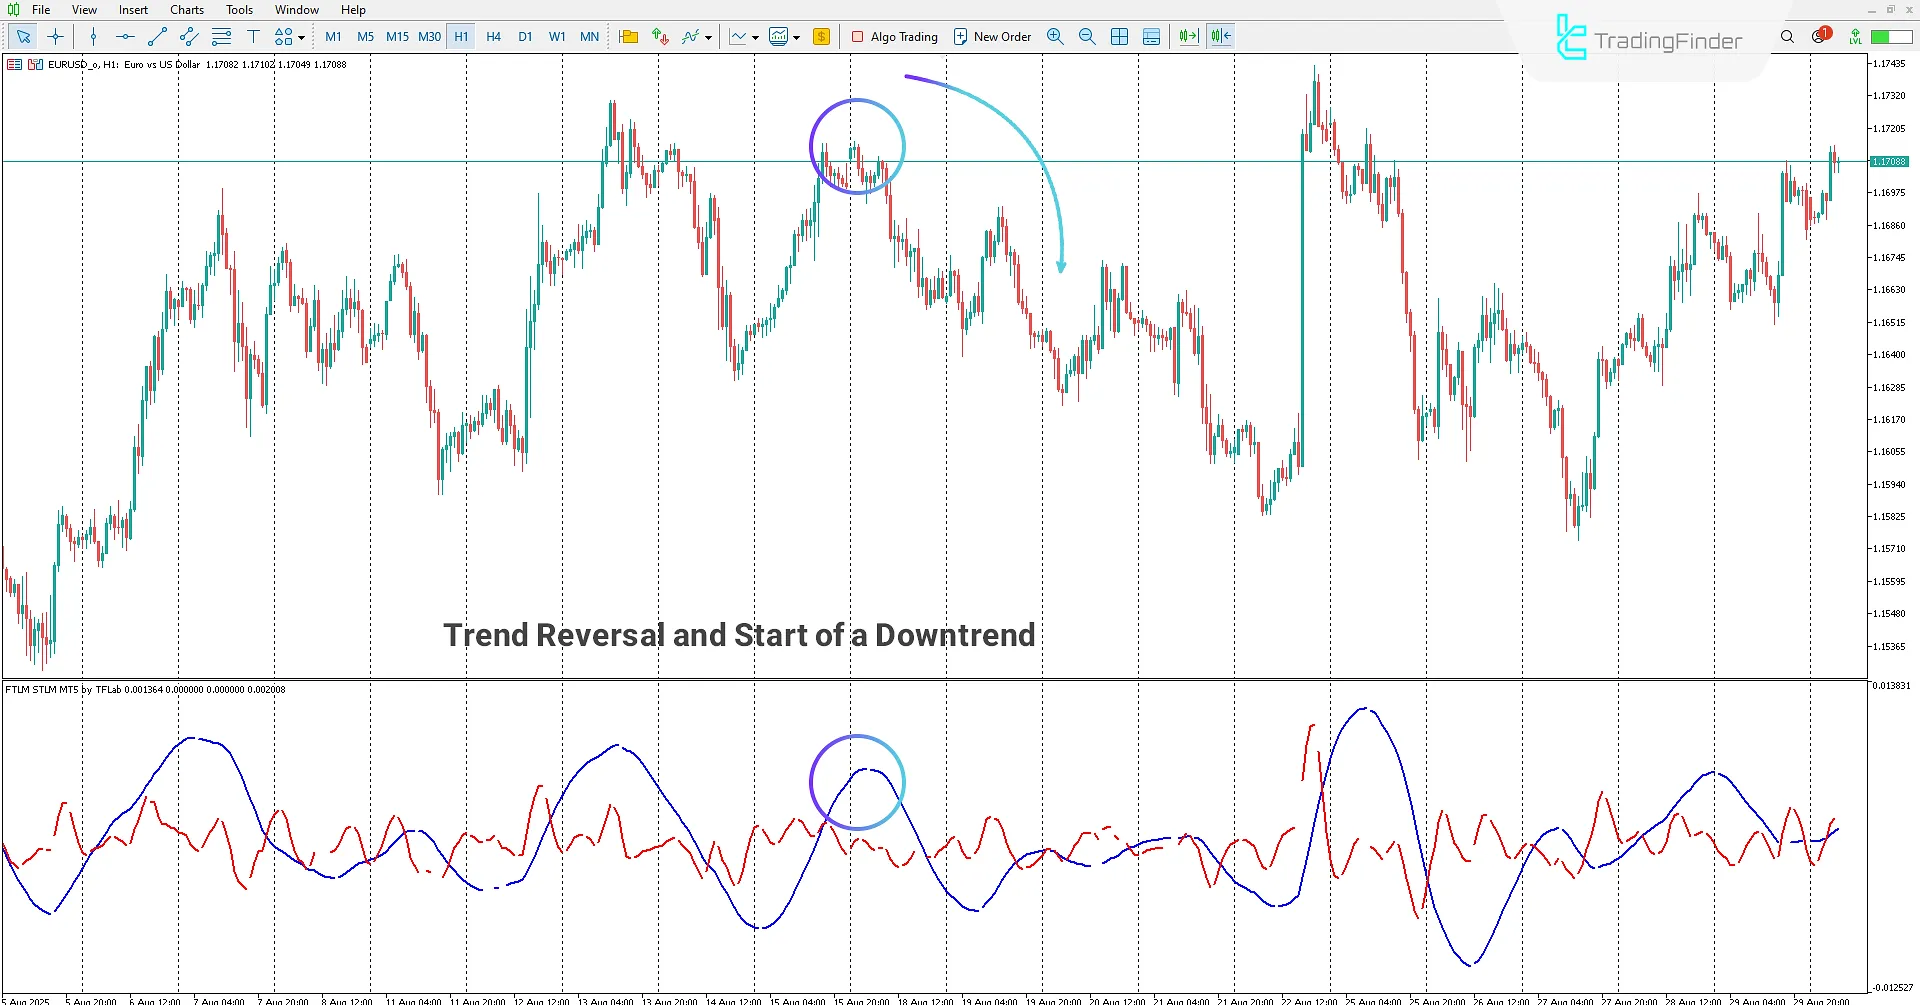This screenshot has height=1005, width=1920.
Task: Enable chart shift from right edge
Action: [x=1219, y=36]
